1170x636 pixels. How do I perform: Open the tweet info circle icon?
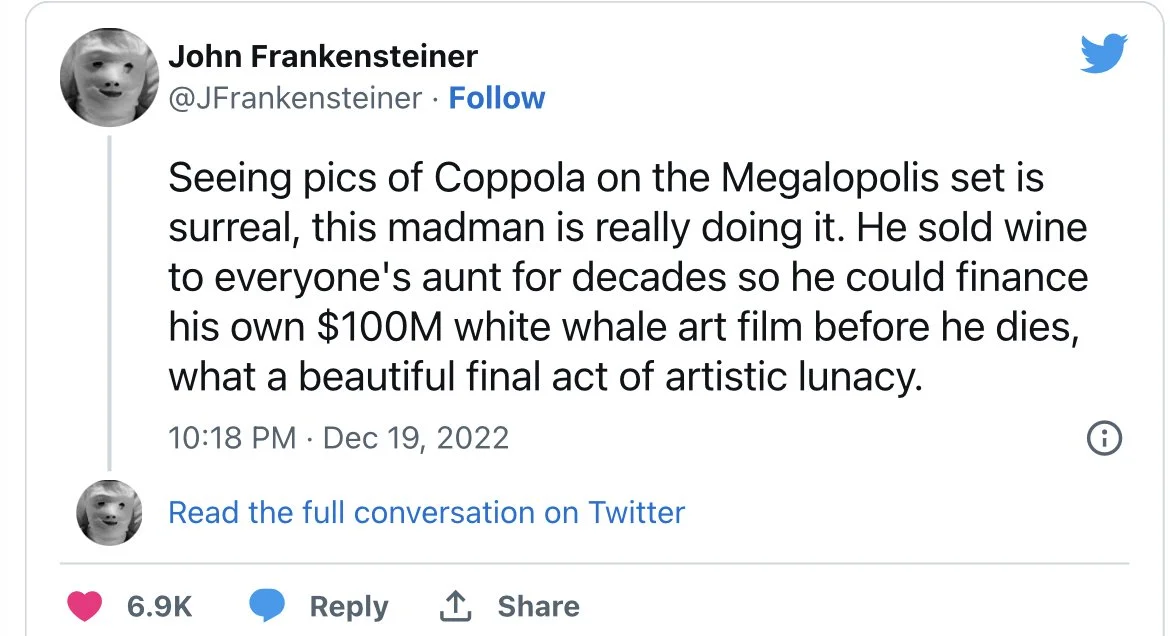tap(1103, 438)
